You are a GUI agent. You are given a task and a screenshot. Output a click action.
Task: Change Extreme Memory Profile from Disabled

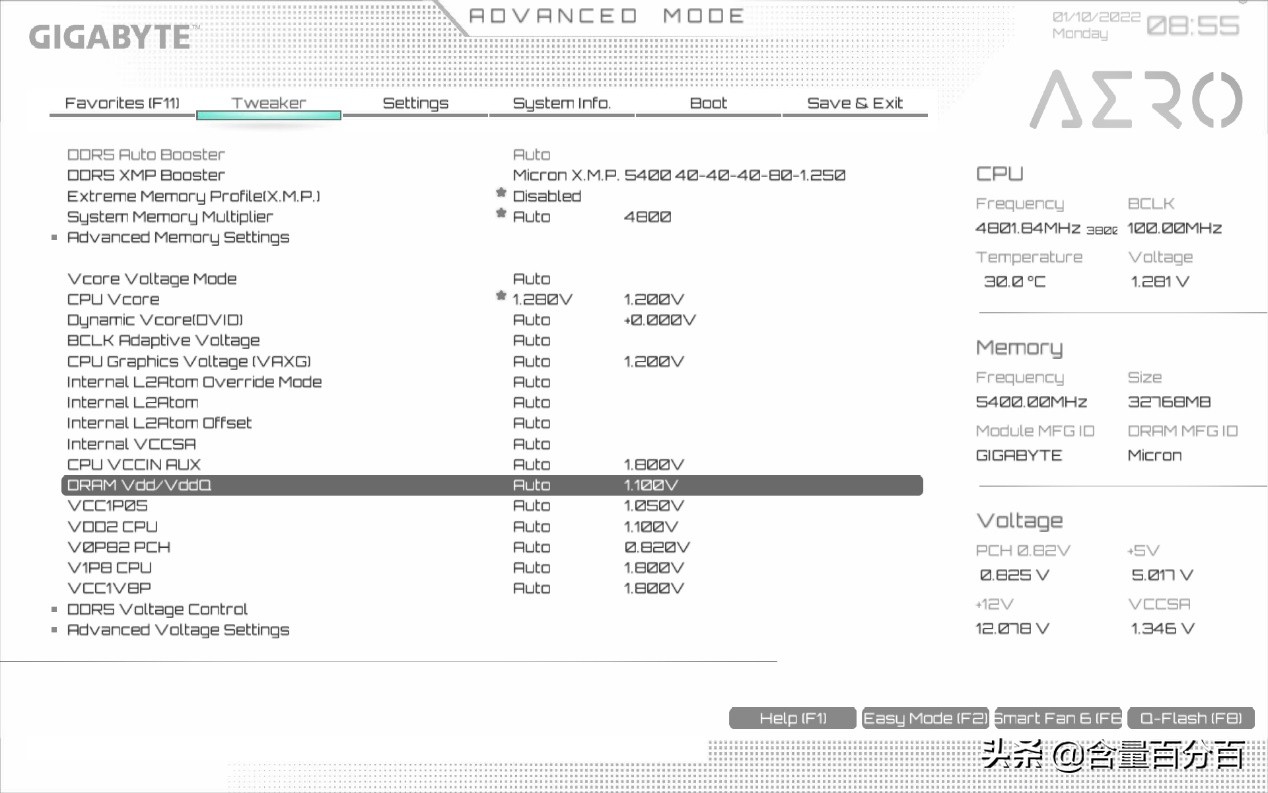[x=547, y=196]
